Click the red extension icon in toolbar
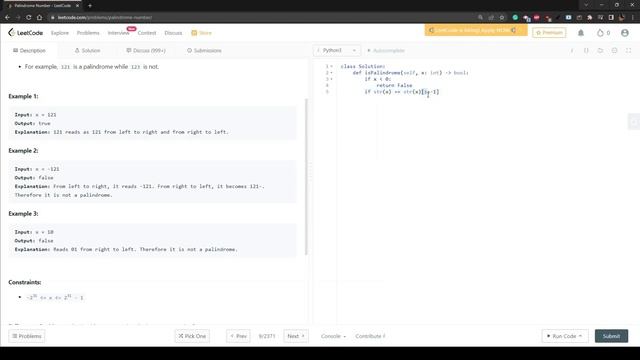 click(536, 18)
